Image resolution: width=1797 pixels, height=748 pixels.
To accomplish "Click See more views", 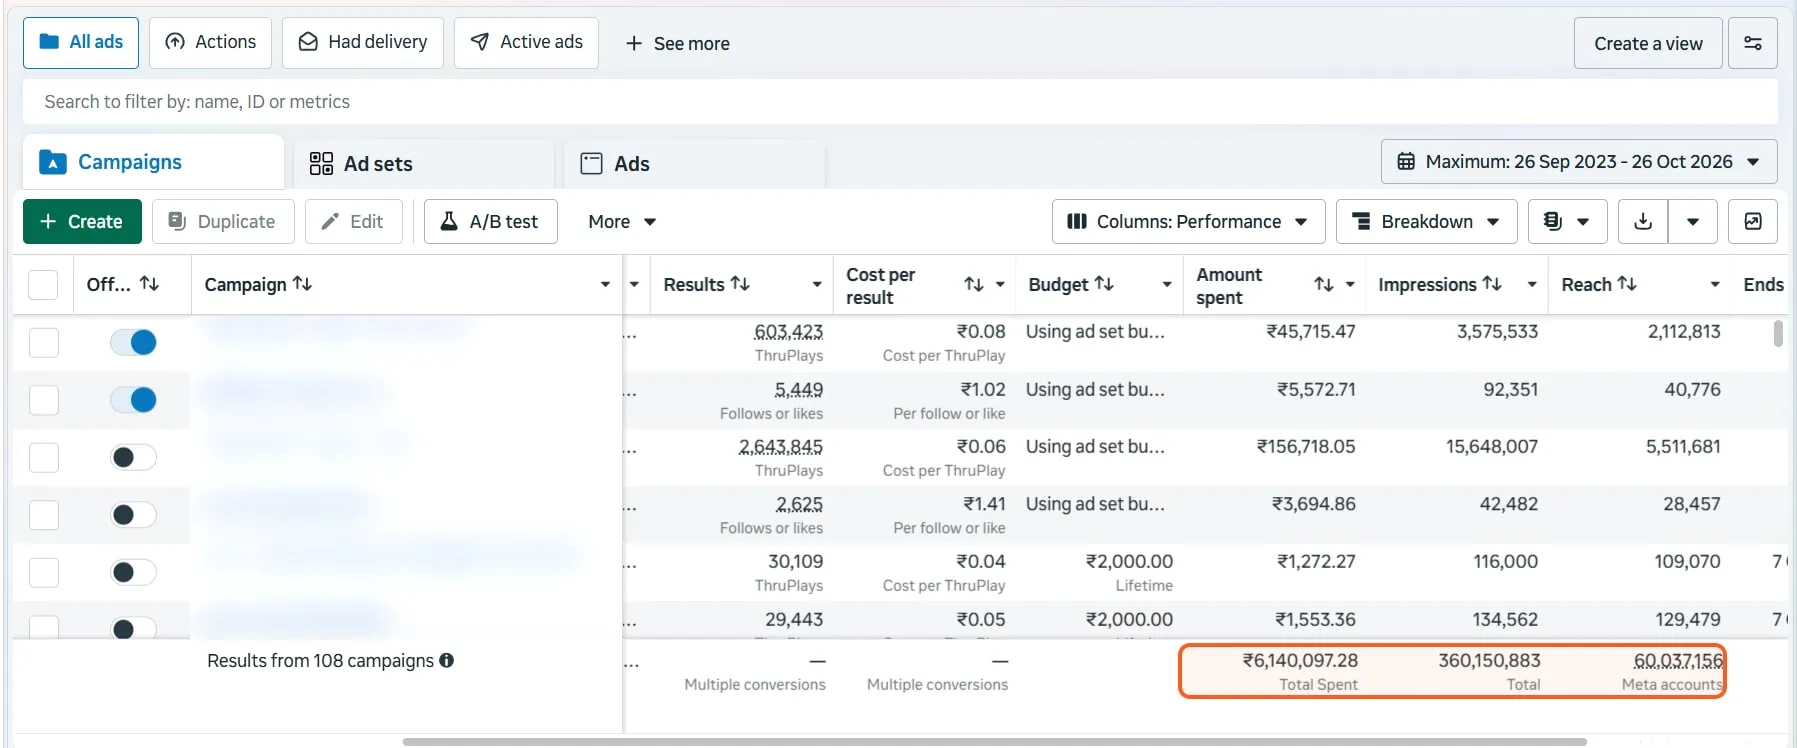I will [x=677, y=43].
